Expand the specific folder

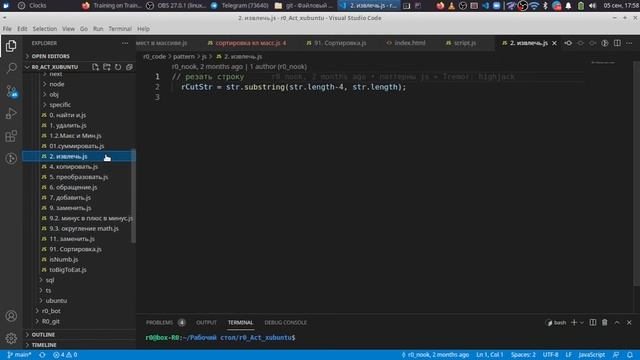pos(60,105)
